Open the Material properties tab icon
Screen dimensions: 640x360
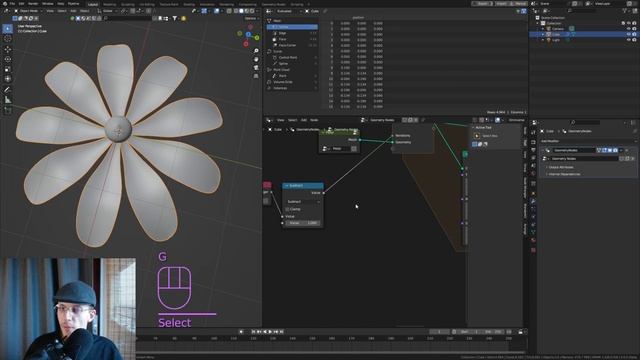(x=533, y=240)
